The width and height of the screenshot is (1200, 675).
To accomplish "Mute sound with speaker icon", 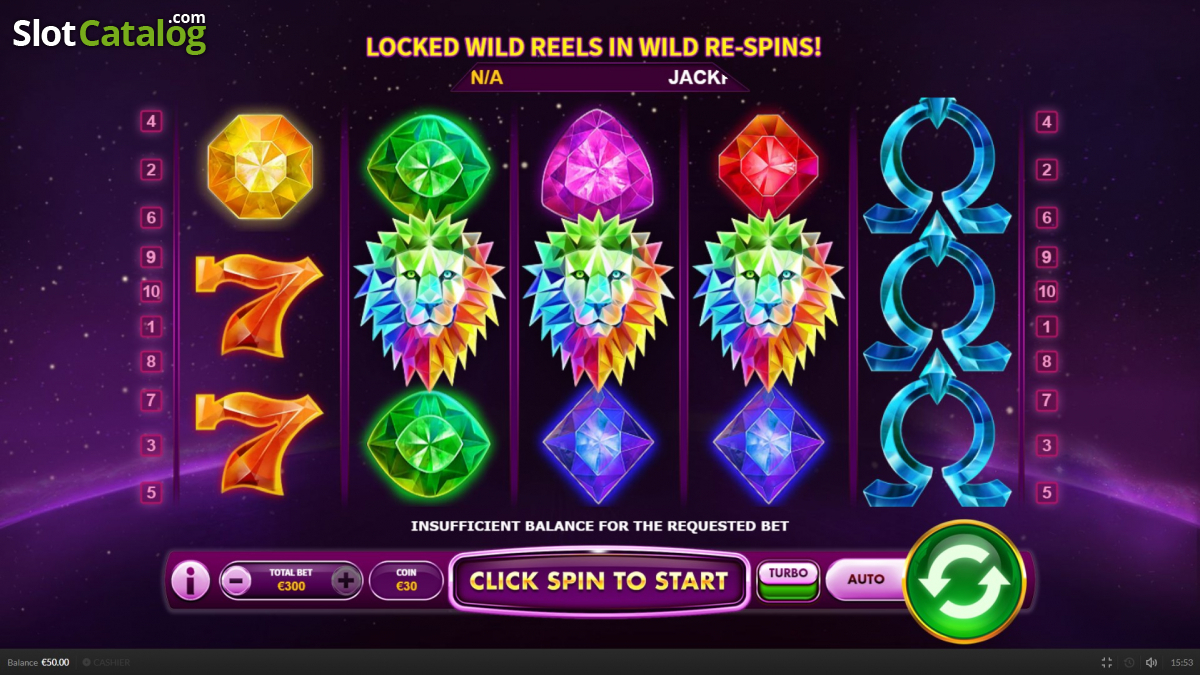I will pyautogui.click(x=1151, y=662).
